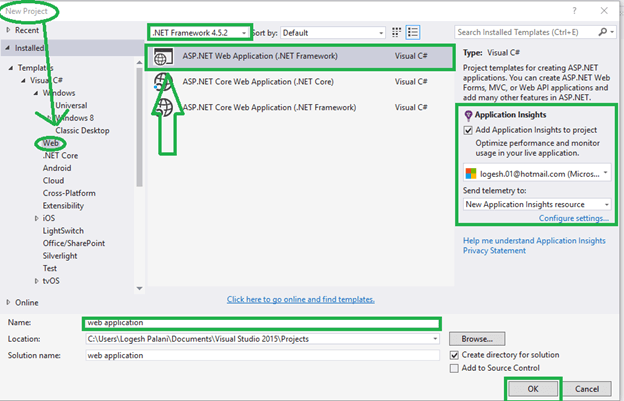Expand the tvOS tree node
The width and height of the screenshot is (624, 401).
[36, 281]
